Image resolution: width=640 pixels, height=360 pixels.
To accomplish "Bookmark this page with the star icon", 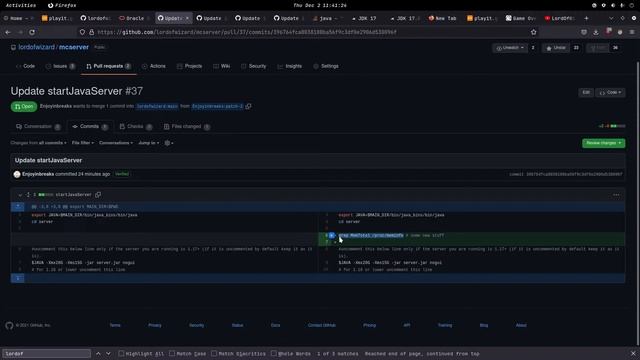I will pos(533,32).
